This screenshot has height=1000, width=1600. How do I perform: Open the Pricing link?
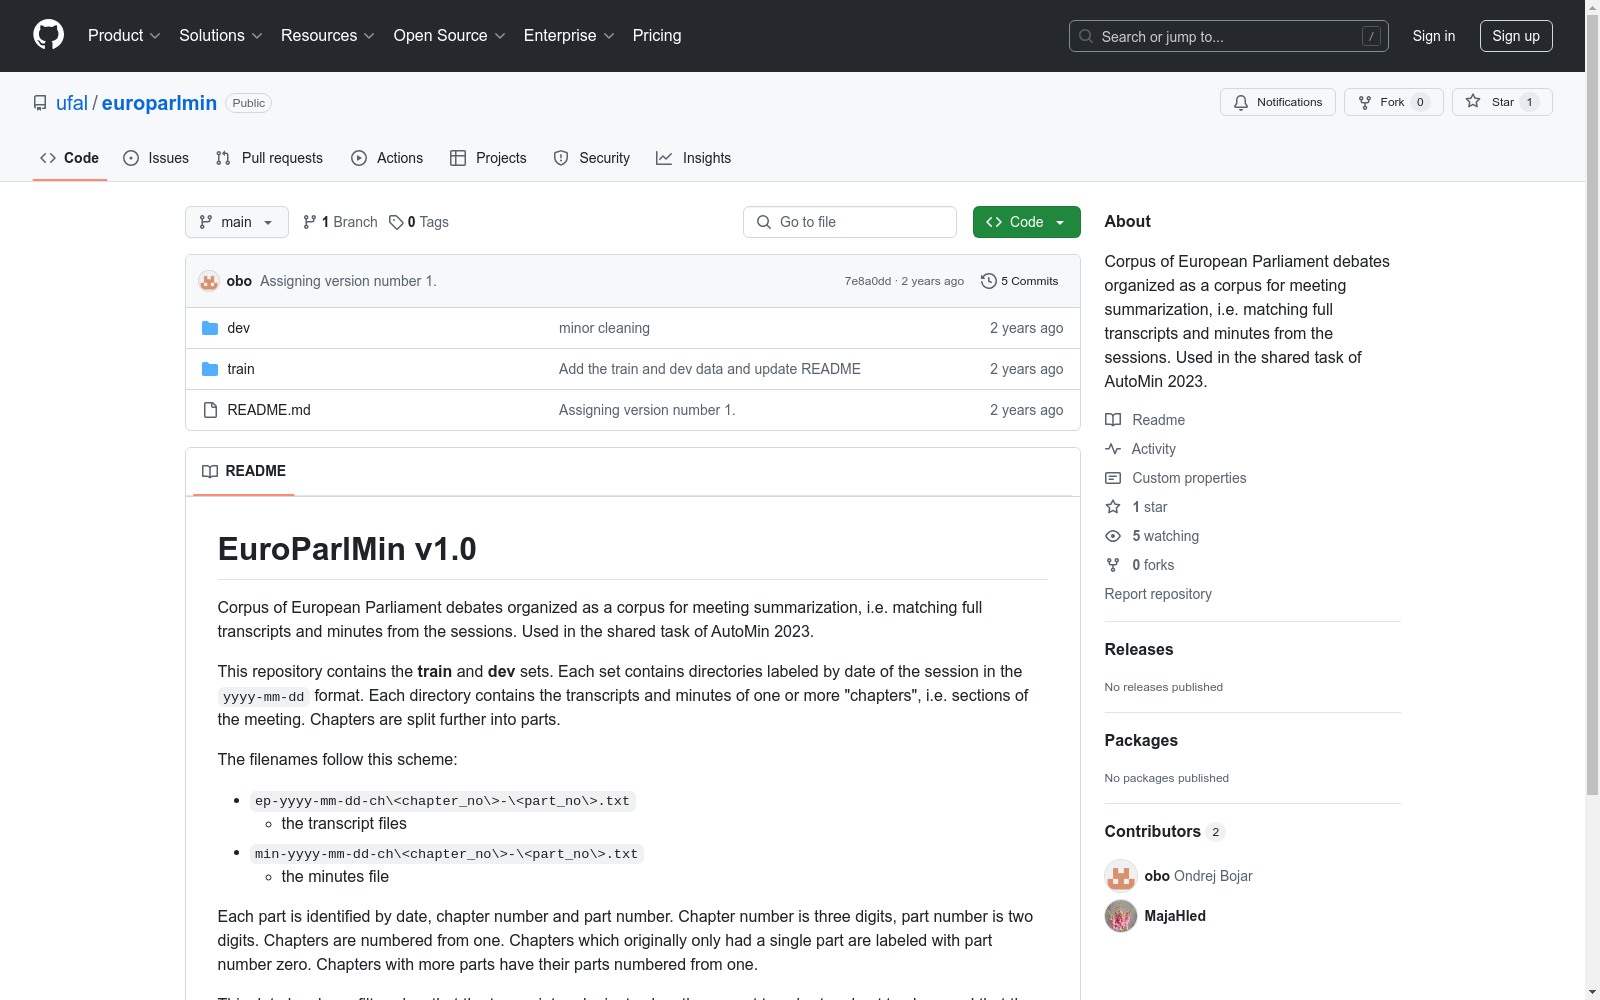pyautogui.click(x=657, y=35)
